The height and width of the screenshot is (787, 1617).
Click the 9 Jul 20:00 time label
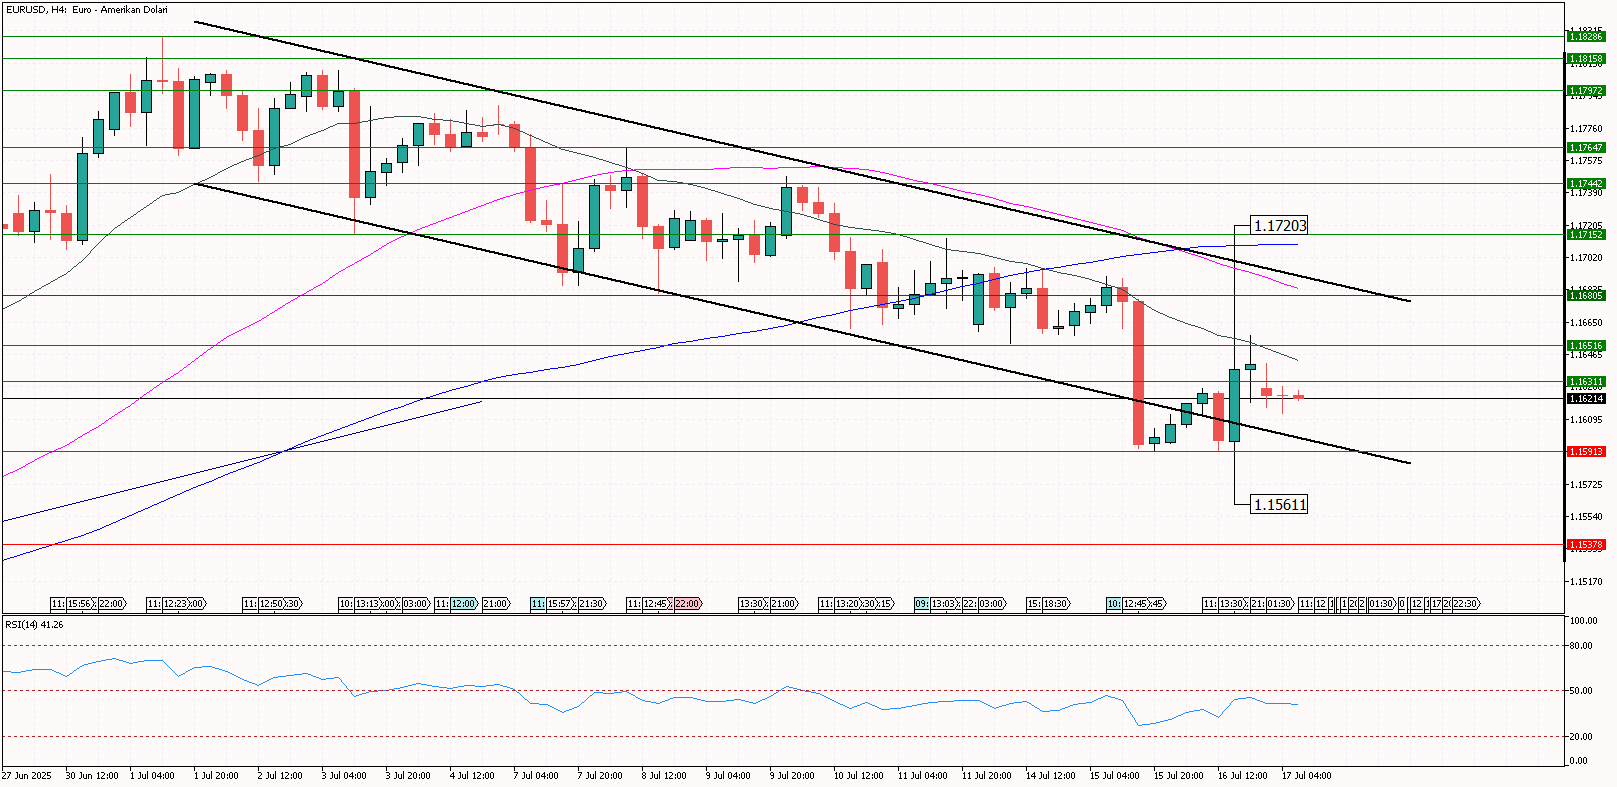click(x=792, y=776)
